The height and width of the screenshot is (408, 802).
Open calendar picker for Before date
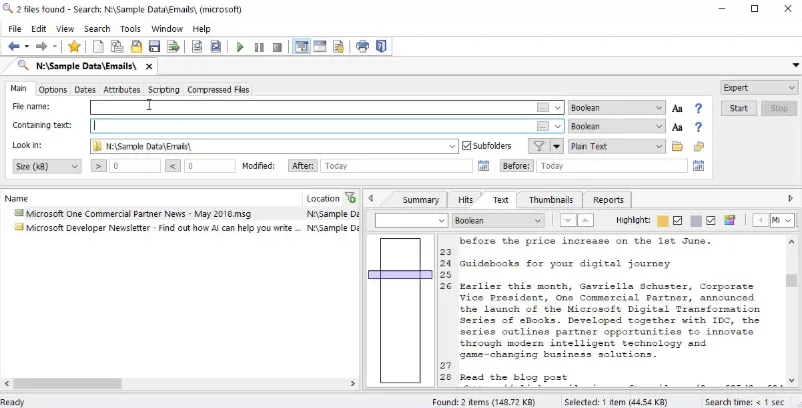[699, 166]
